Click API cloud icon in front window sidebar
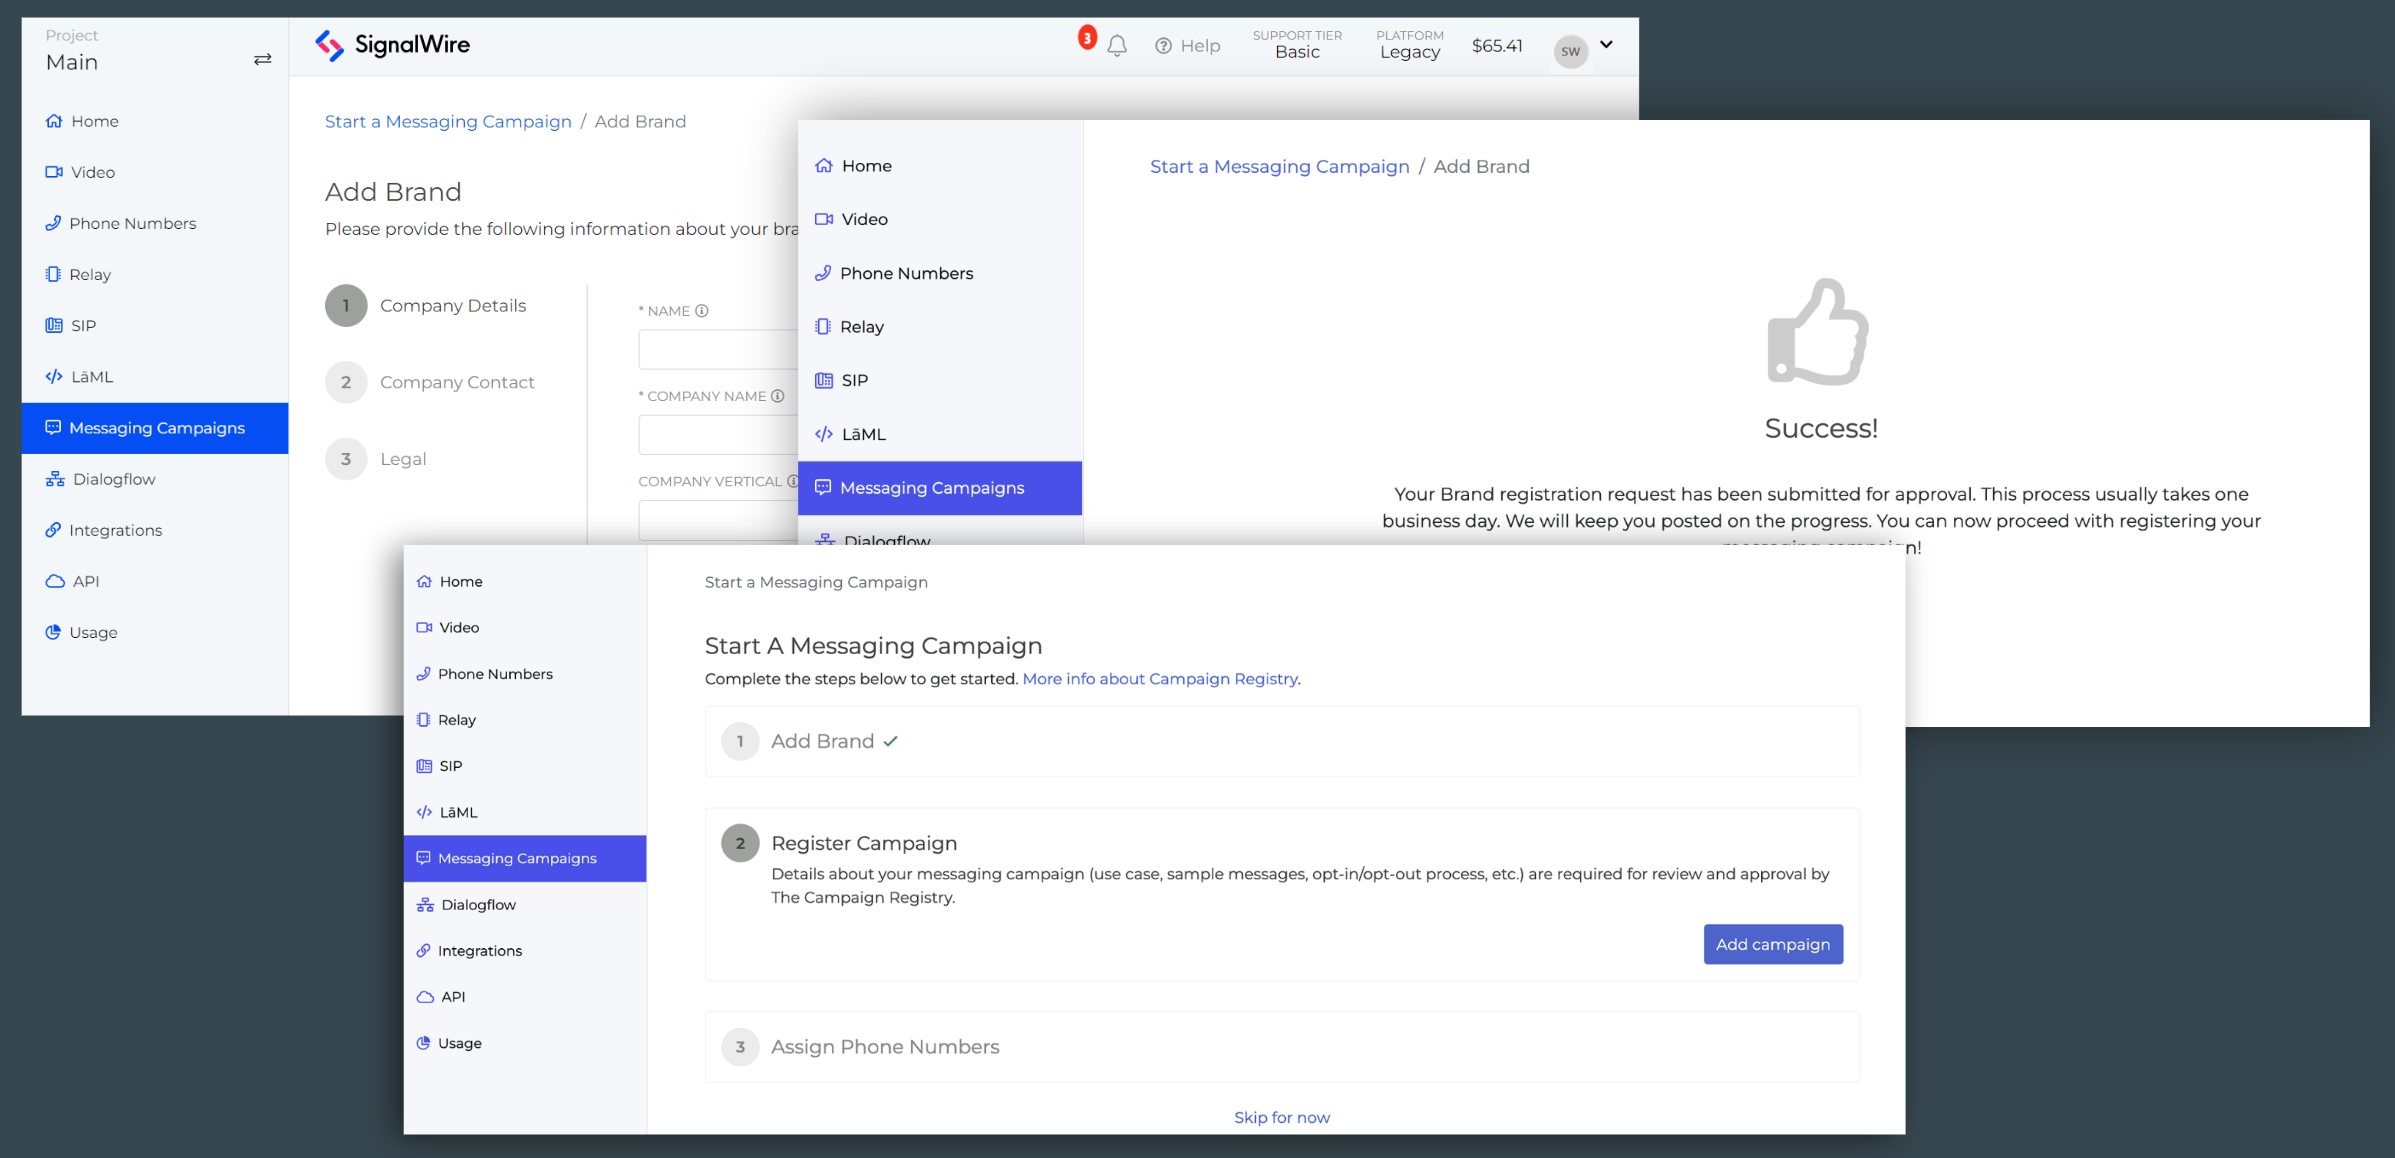Image resolution: width=2395 pixels, height=1158 pixels. pyautogui.click(x=425, y=997)
